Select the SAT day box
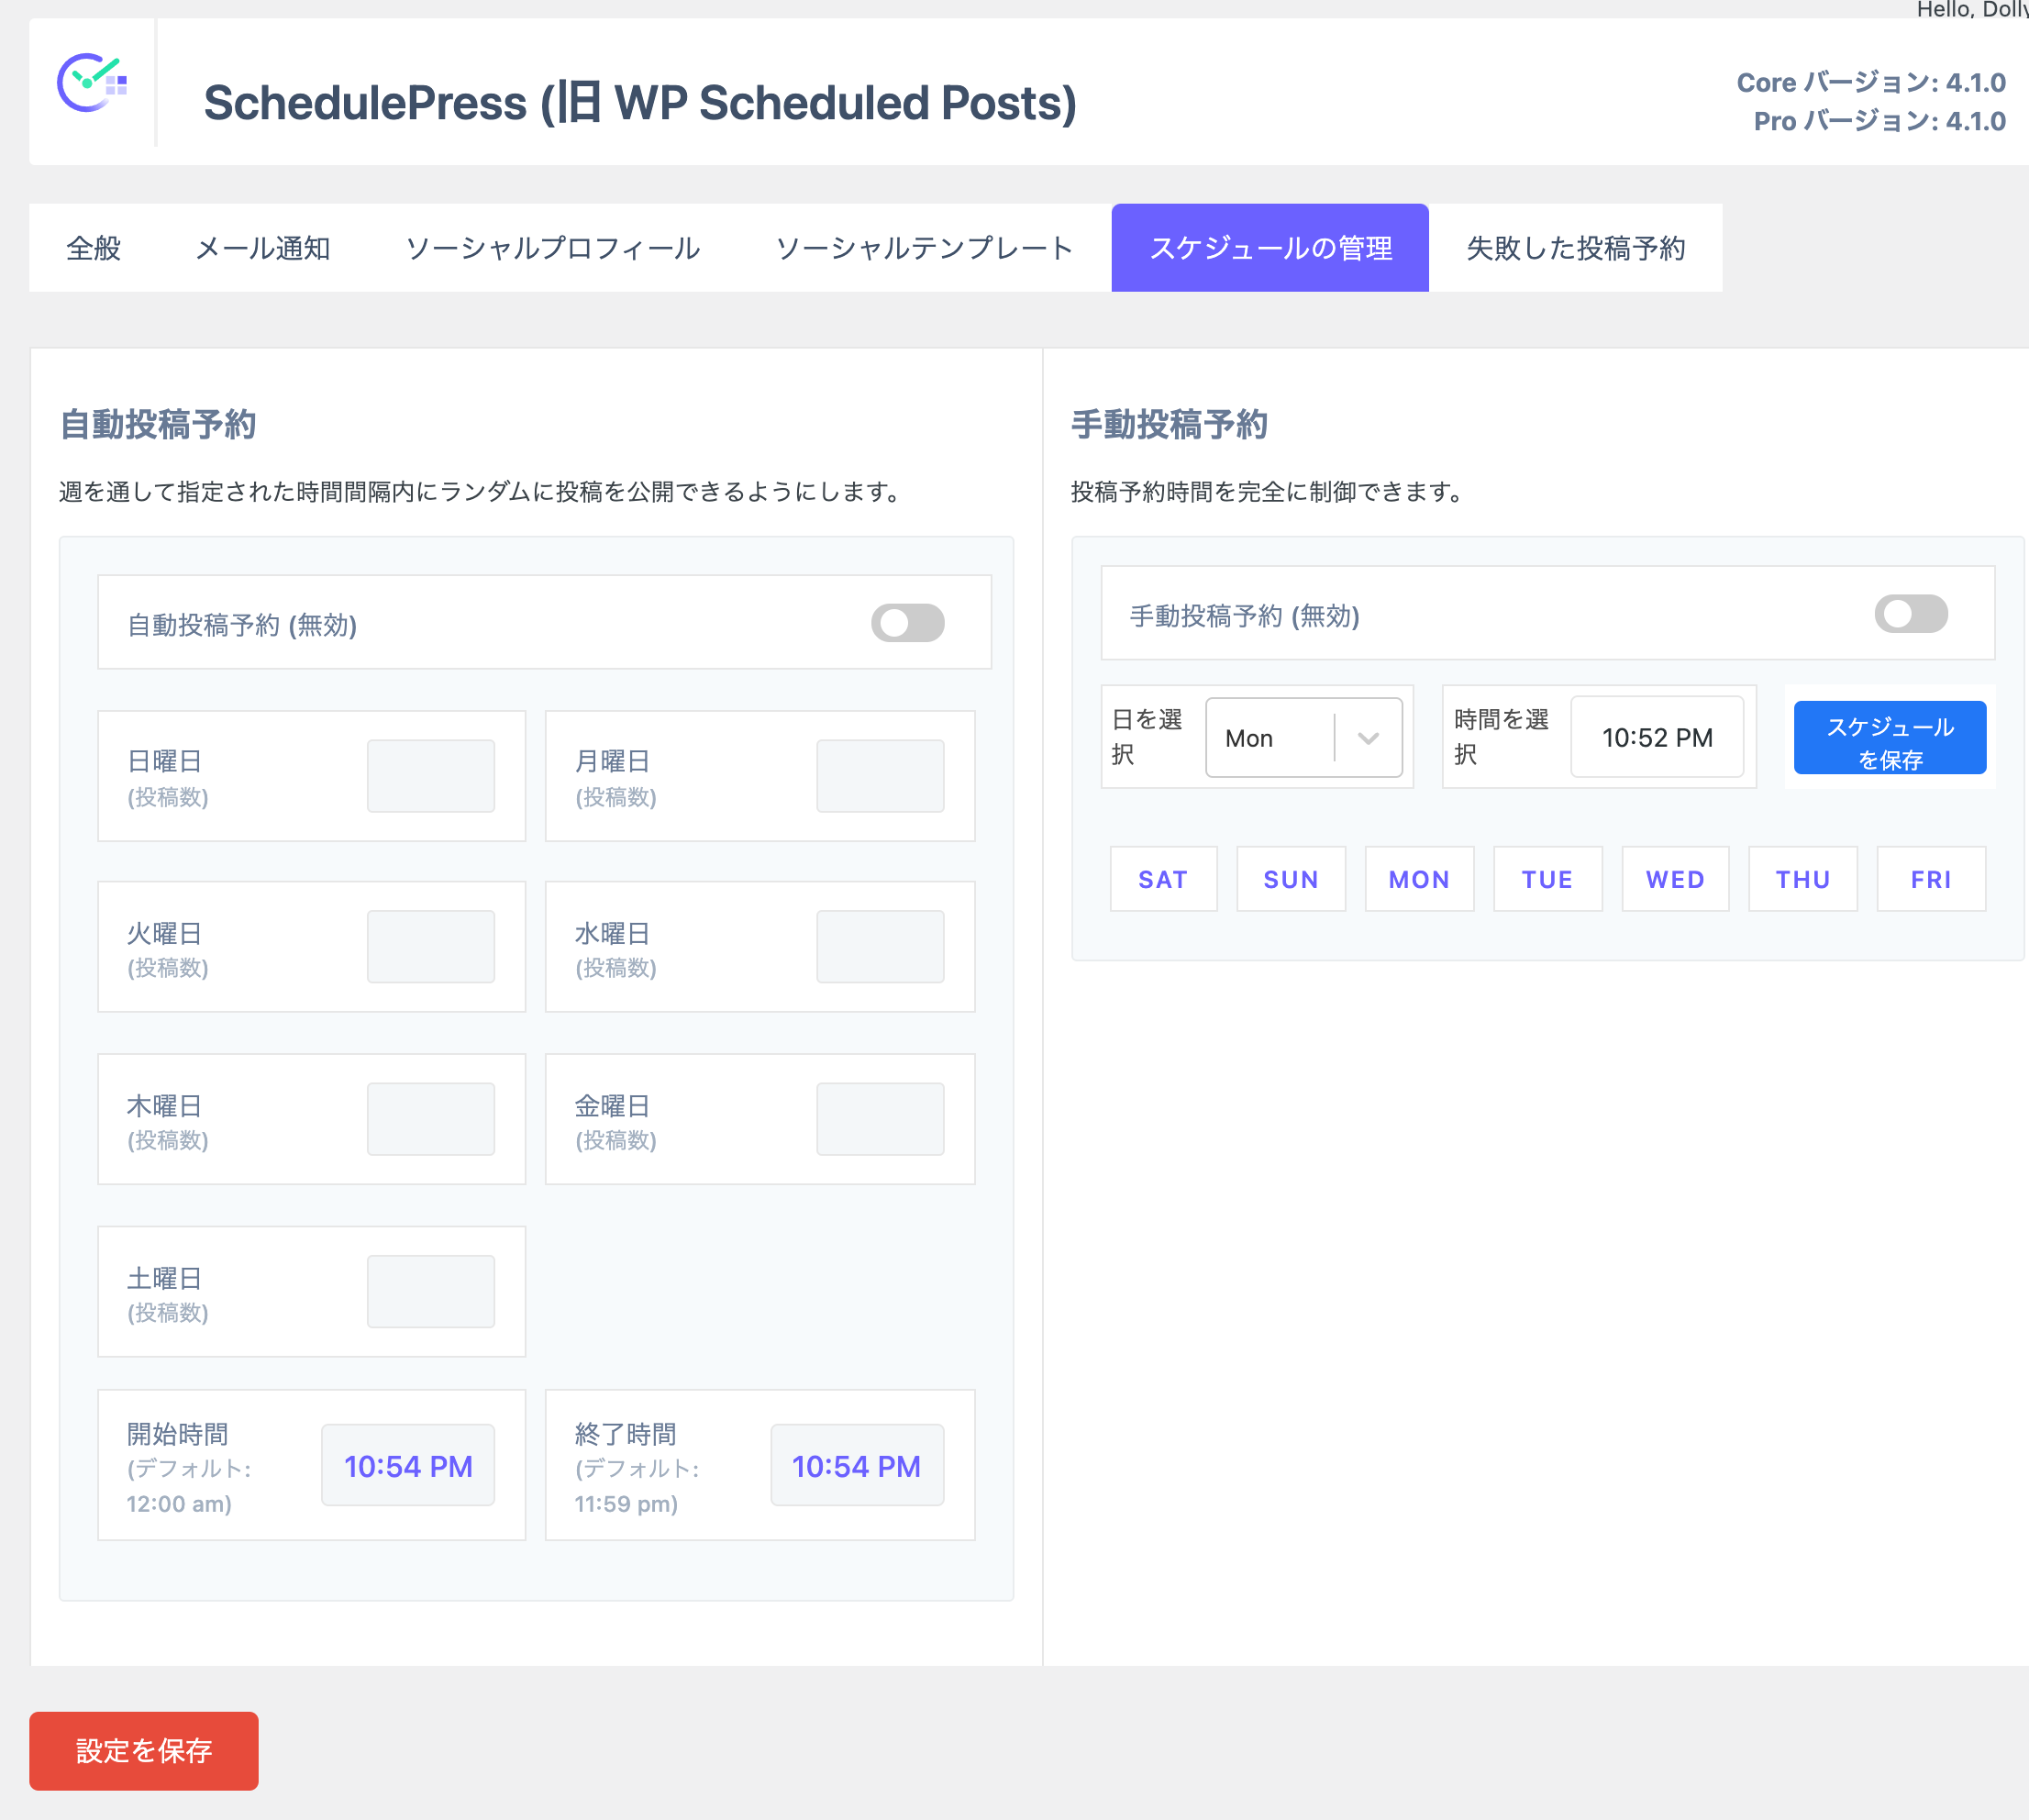Viewport: 2029px width, 1820px height. click(x=1163, y=879)
